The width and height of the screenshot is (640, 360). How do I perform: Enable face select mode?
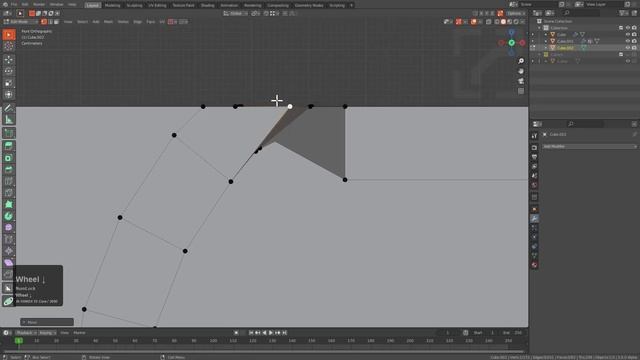pyautogui.click(x=56, y=22)
